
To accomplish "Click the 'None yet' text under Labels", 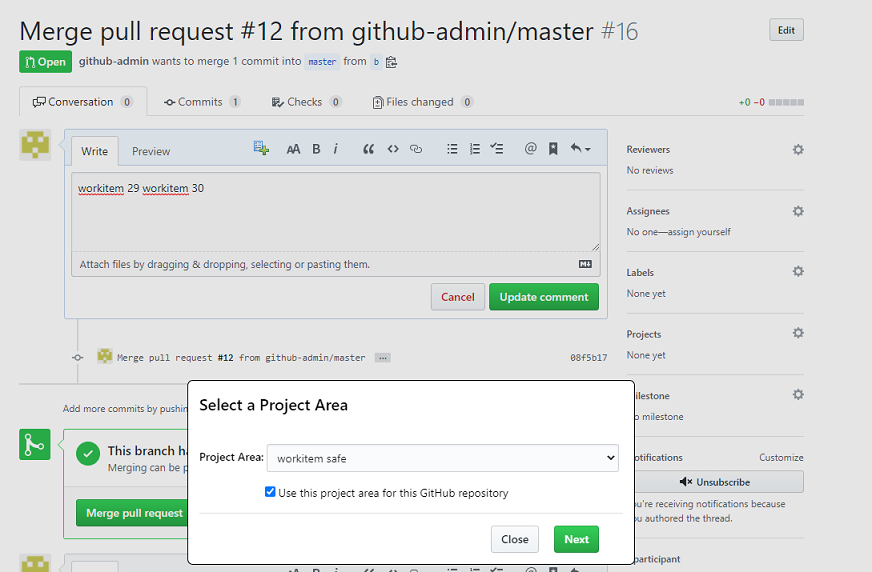I will point(646,294).
